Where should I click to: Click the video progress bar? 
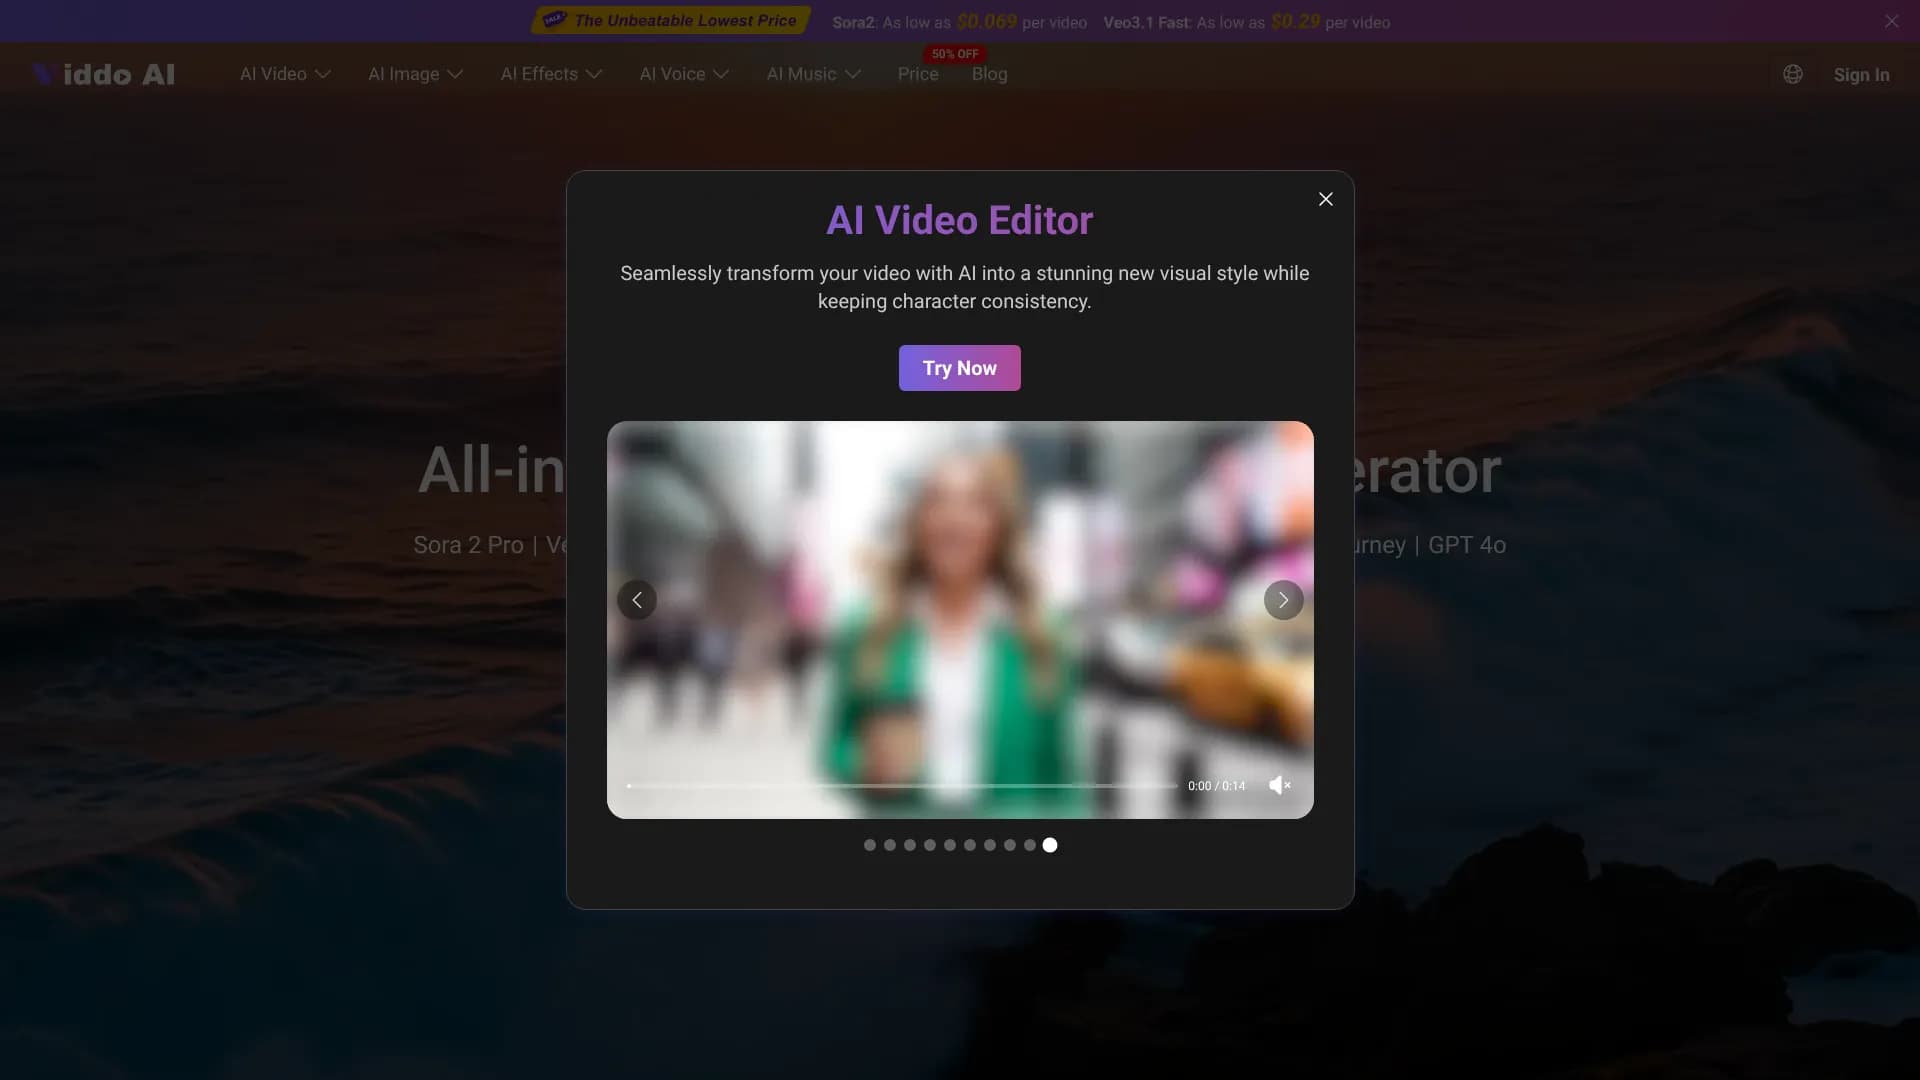click(x=900, y=786)
